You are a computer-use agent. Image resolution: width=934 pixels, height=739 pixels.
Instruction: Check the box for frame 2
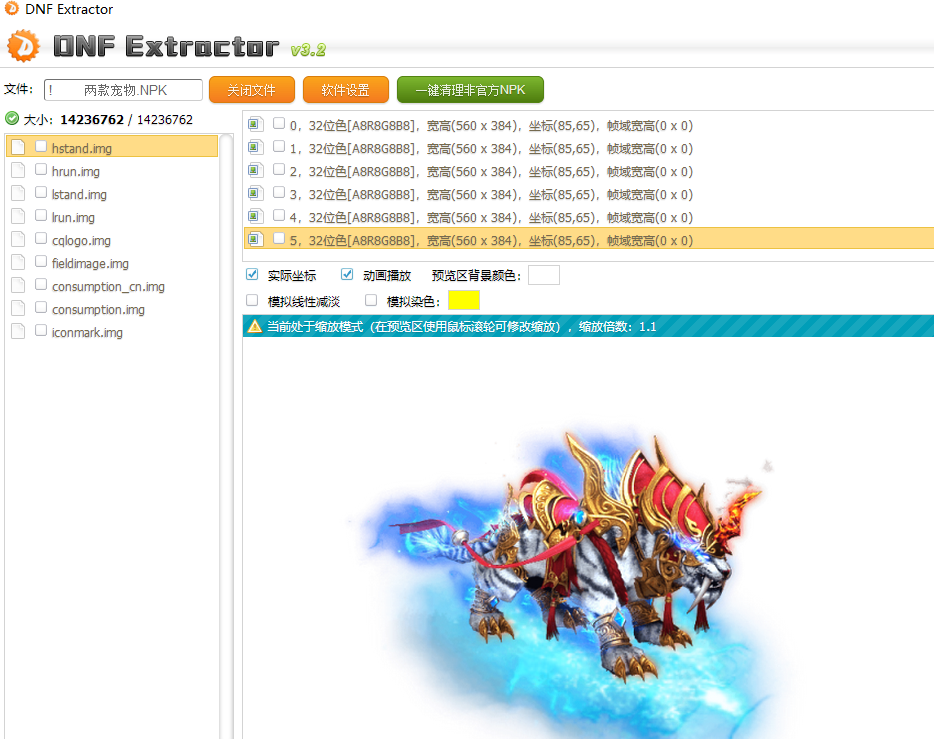(279, 169)
